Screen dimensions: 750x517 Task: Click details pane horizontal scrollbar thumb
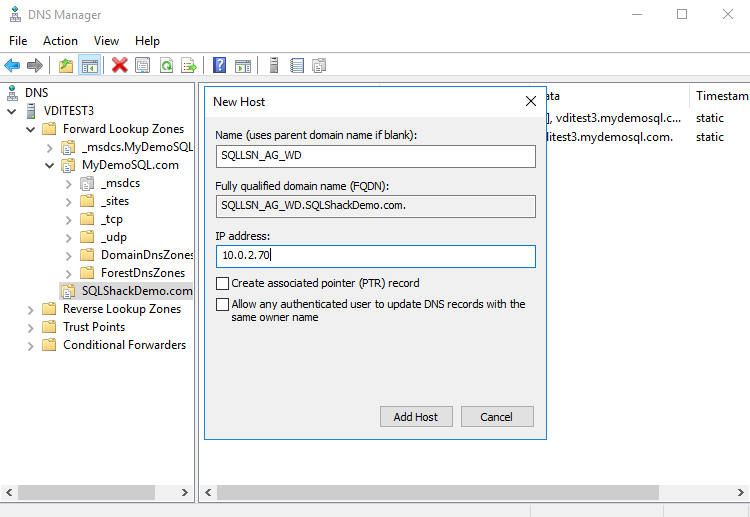coord(438,492)
